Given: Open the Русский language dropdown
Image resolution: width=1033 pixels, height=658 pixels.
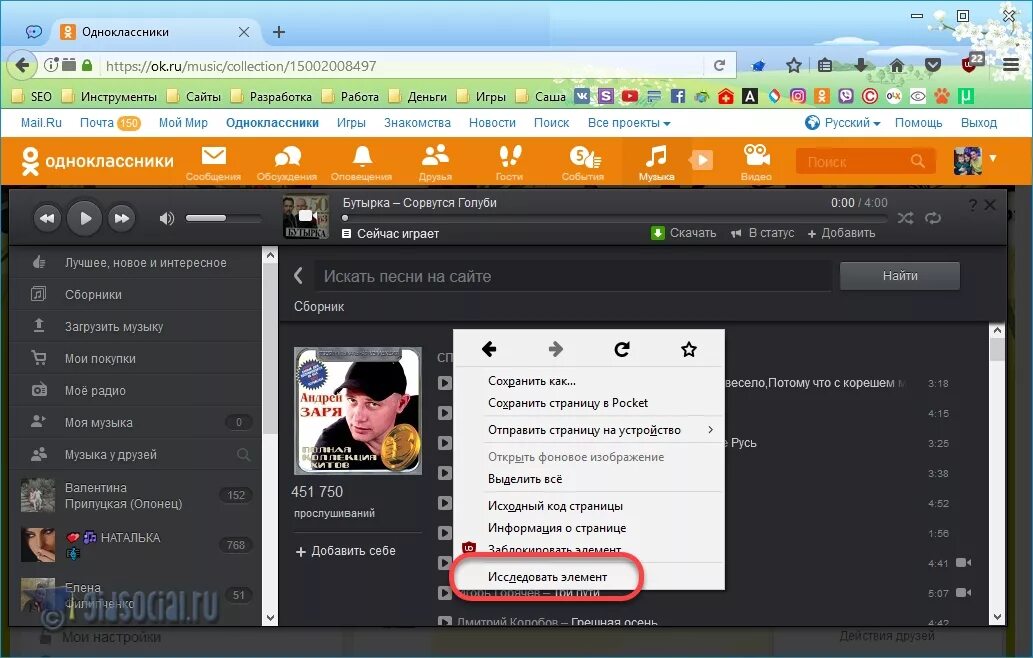Looking at the screenshot, I should (x=843, y=123).
